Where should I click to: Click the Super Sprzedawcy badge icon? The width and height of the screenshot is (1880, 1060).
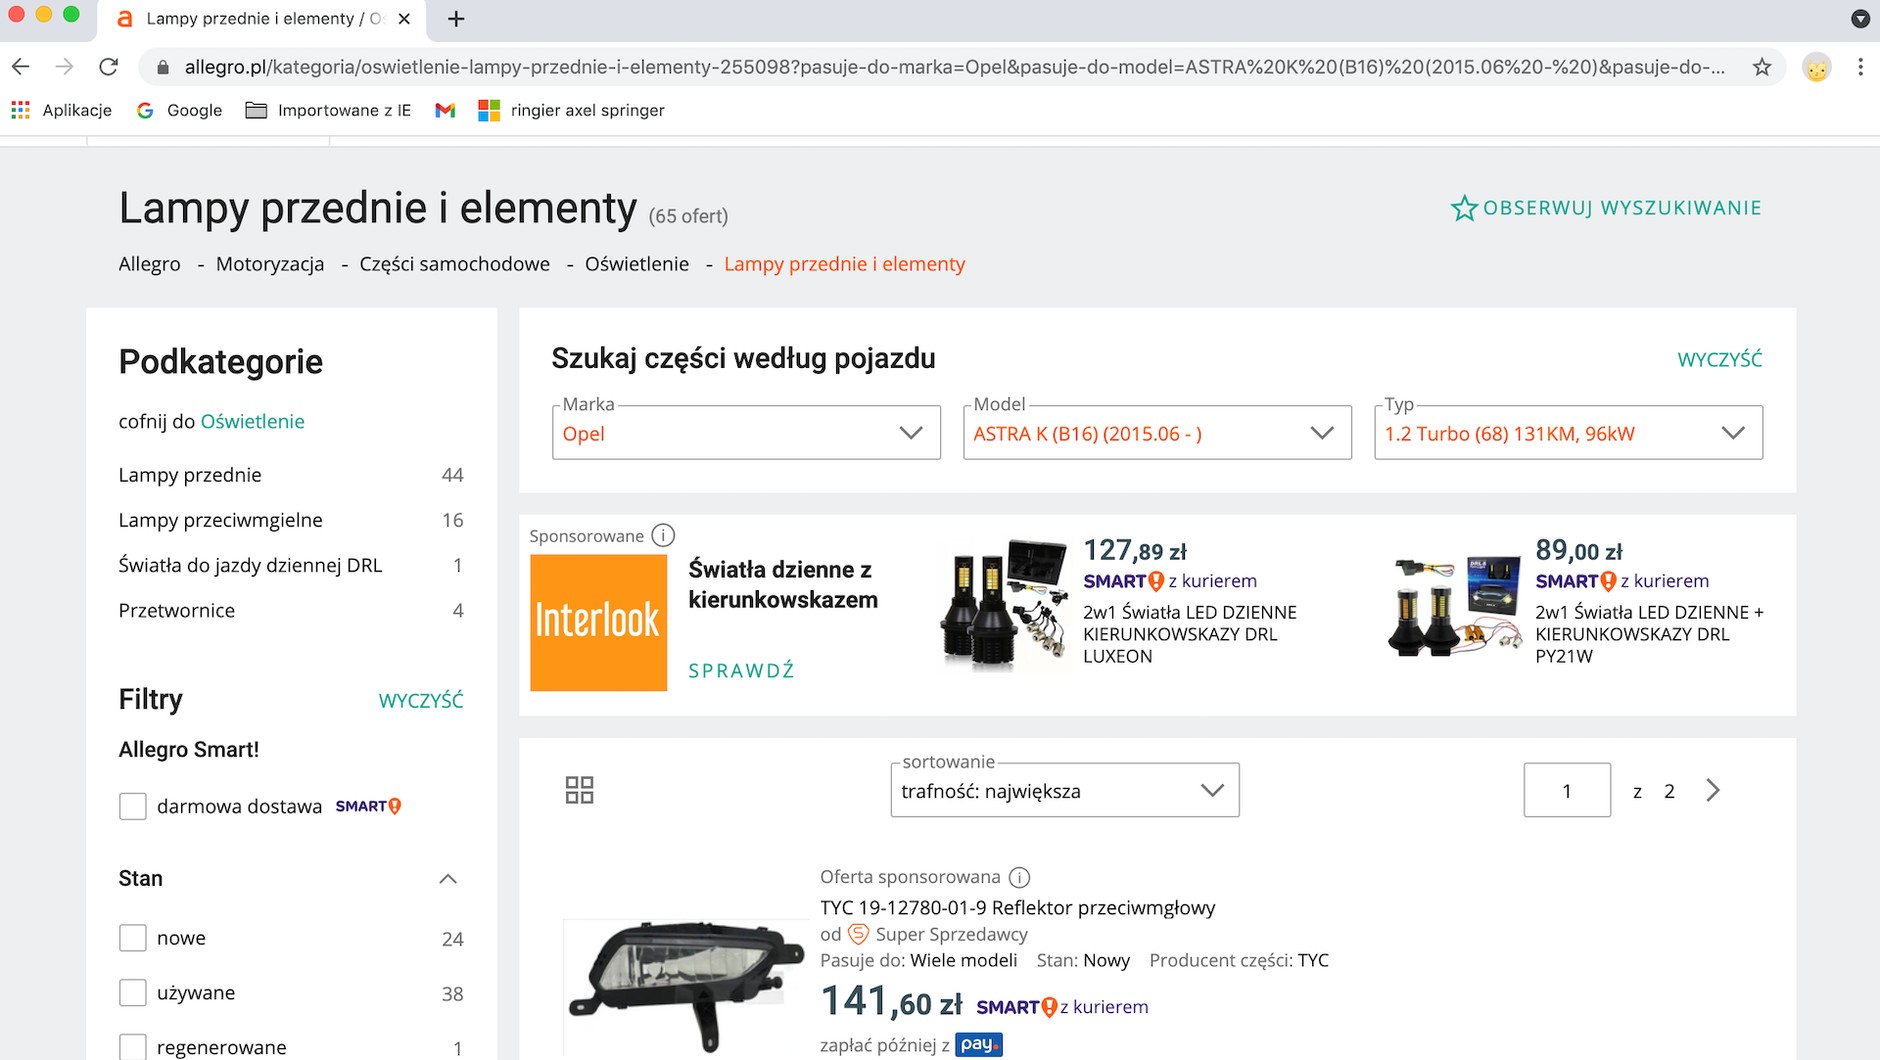click(858, 934)
